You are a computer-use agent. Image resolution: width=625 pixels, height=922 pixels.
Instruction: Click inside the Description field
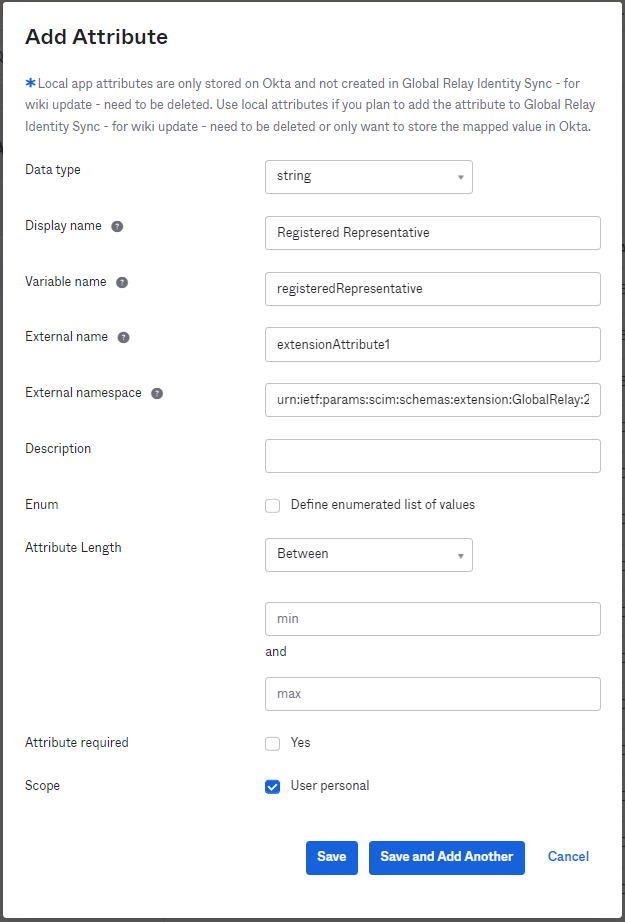(432, 455)
